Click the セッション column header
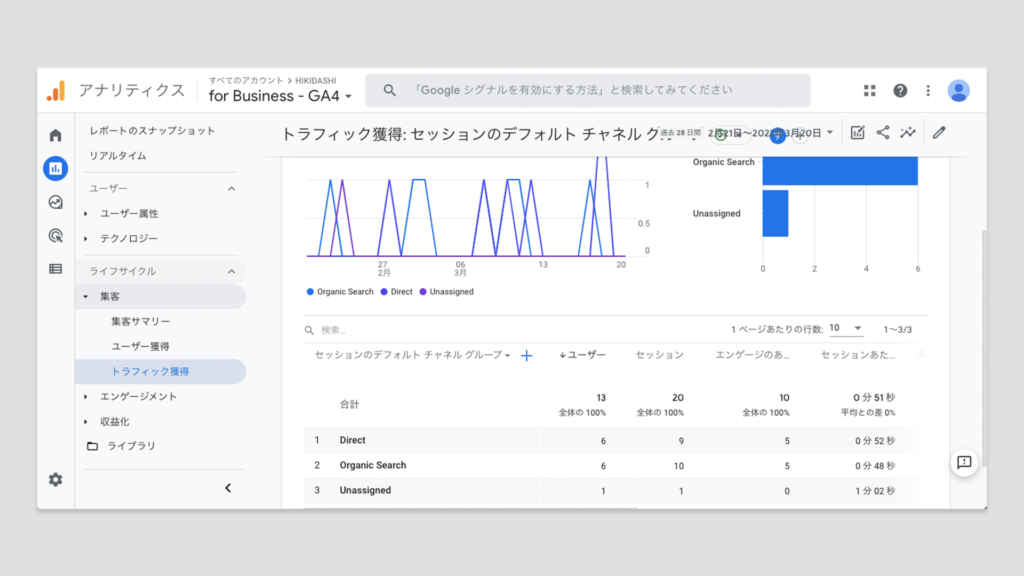The width and height of the screenshot is (1024, 576). pos(660,355)
